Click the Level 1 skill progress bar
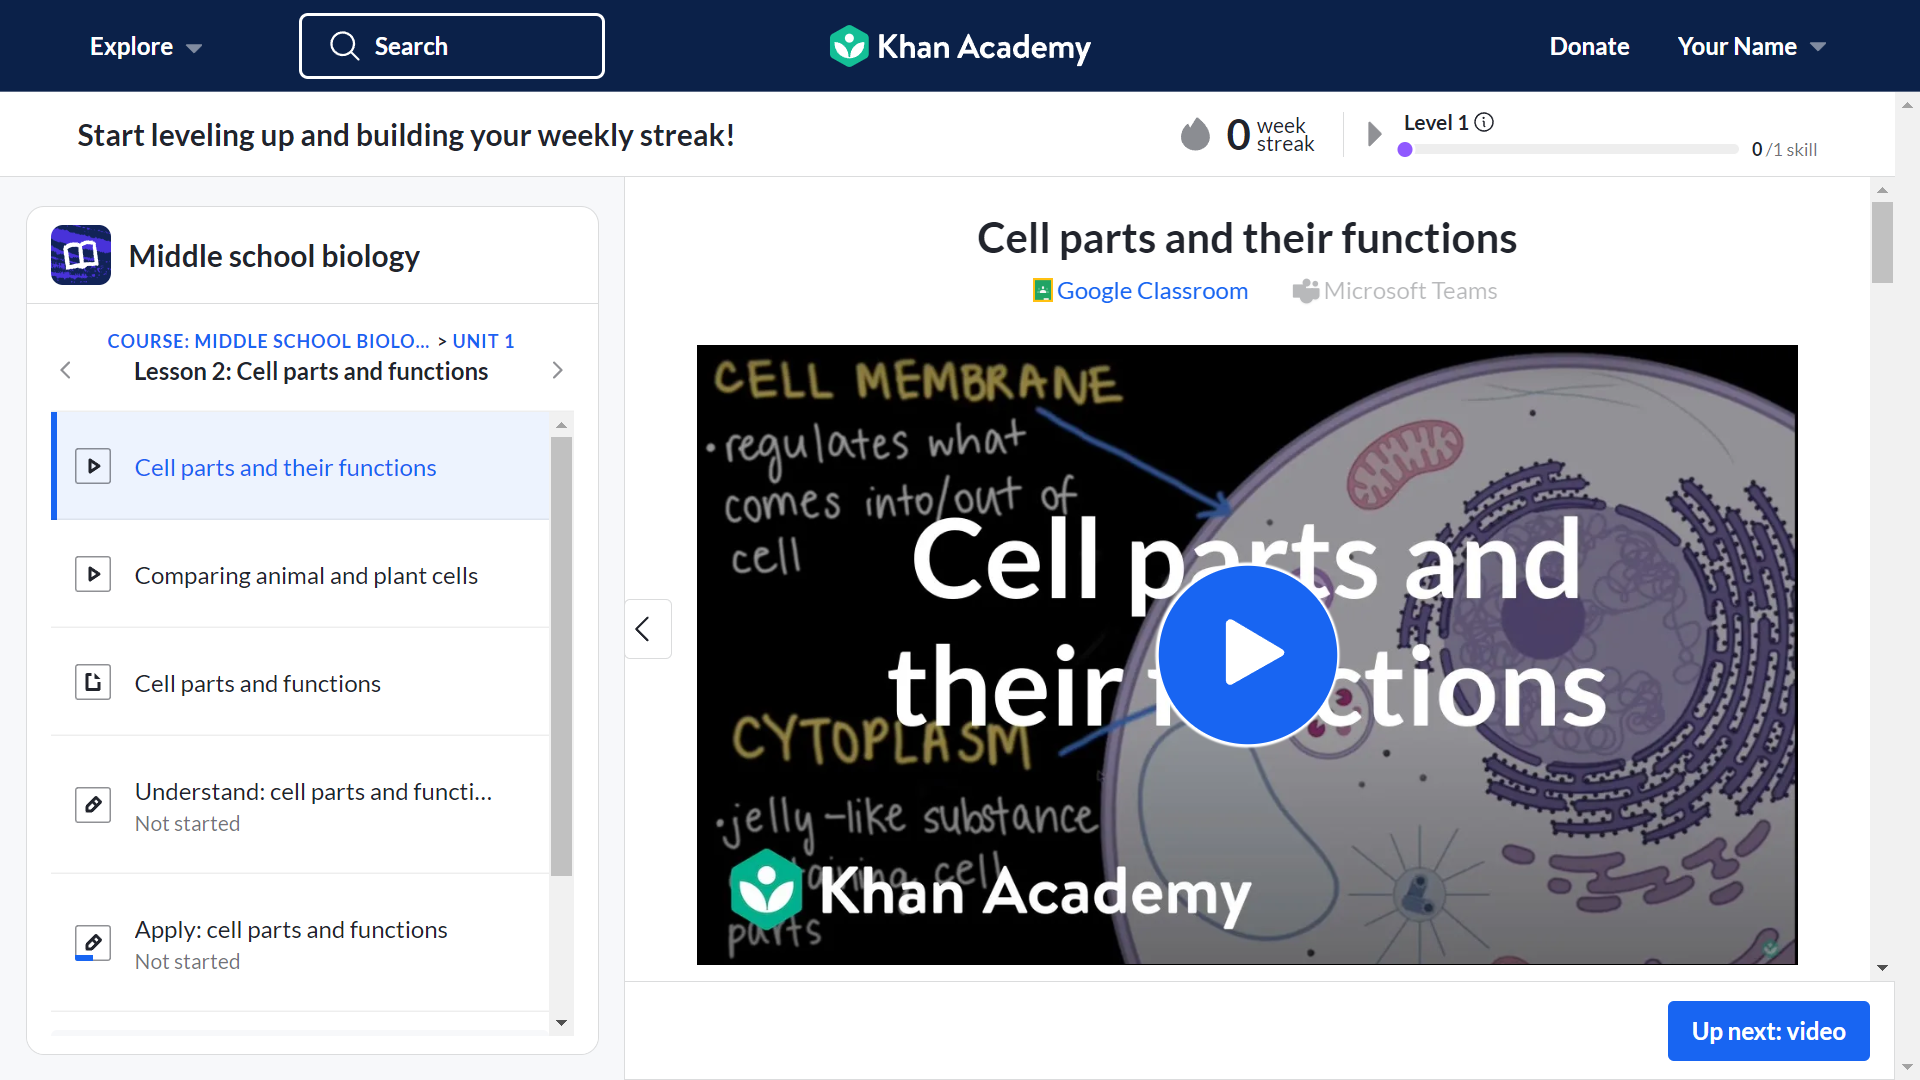The height and width of the screenshot is (1080, 1920). coord(1568,149)
